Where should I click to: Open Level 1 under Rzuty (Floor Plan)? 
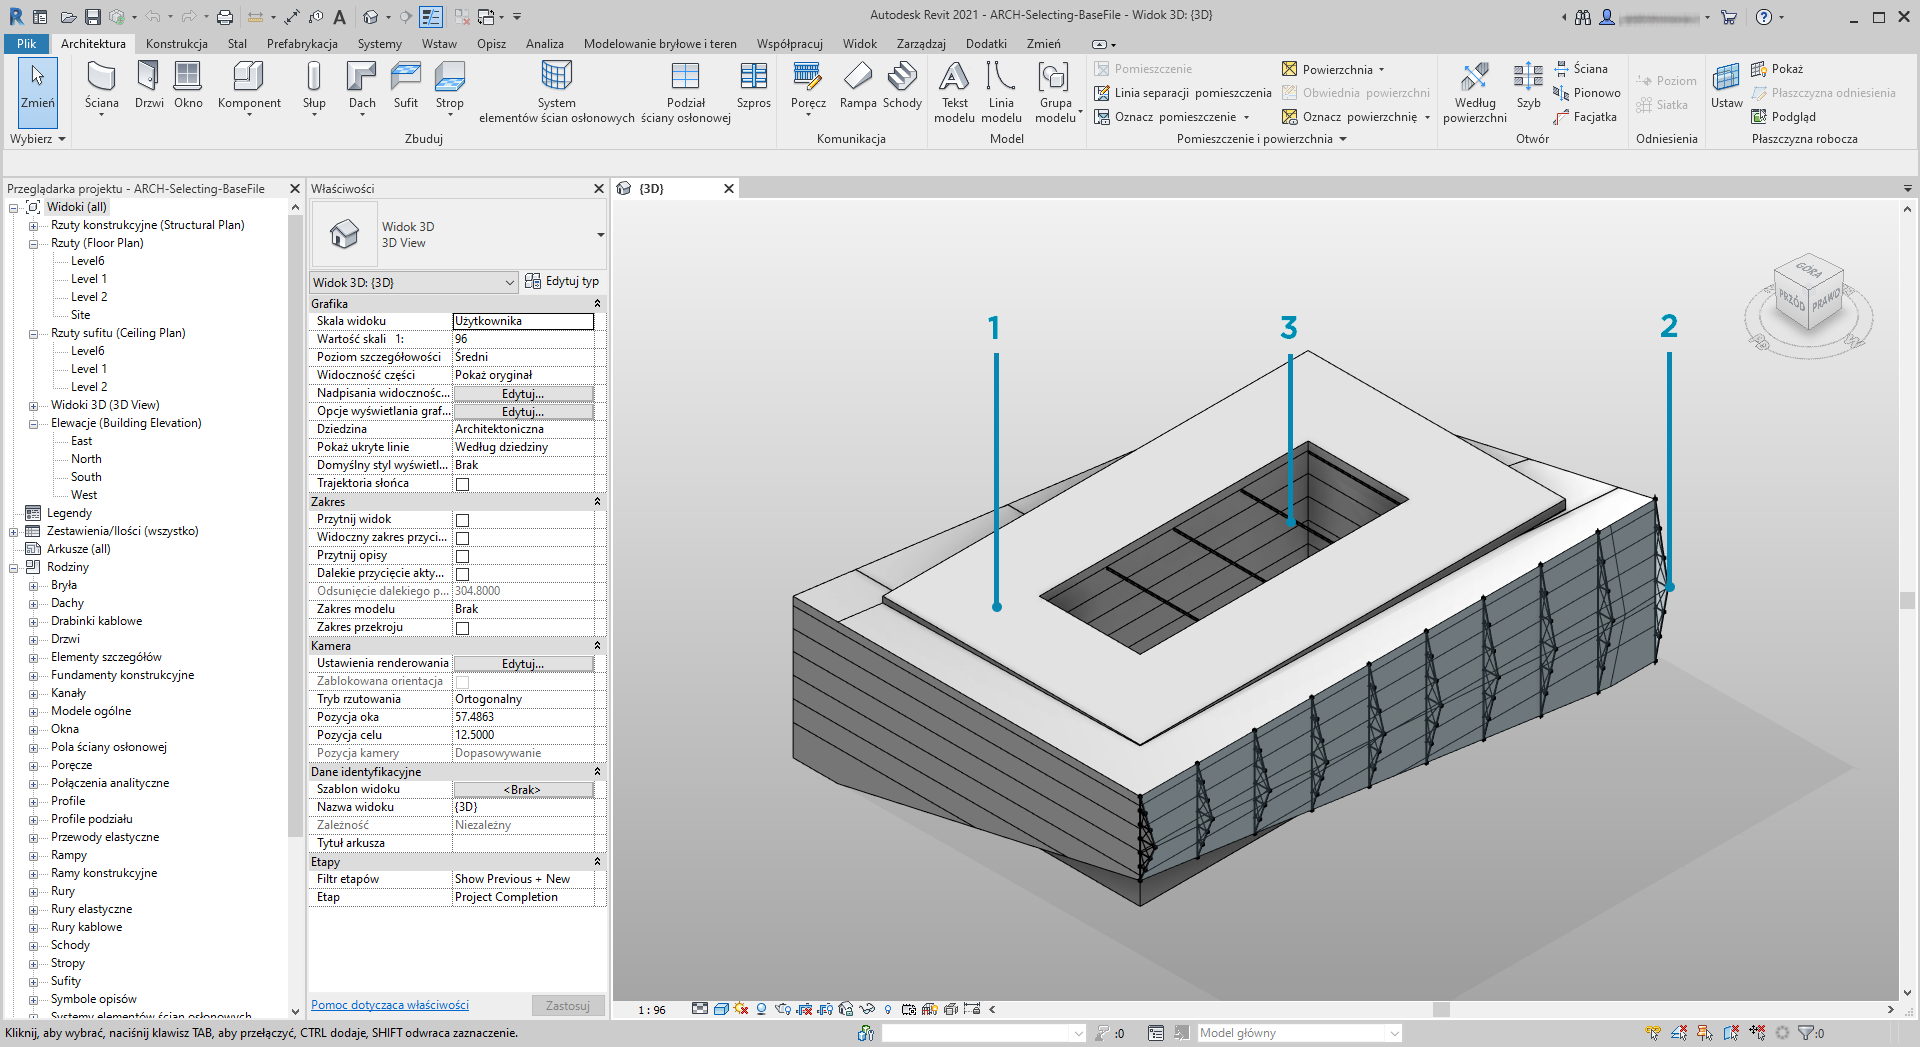(89, 279)
